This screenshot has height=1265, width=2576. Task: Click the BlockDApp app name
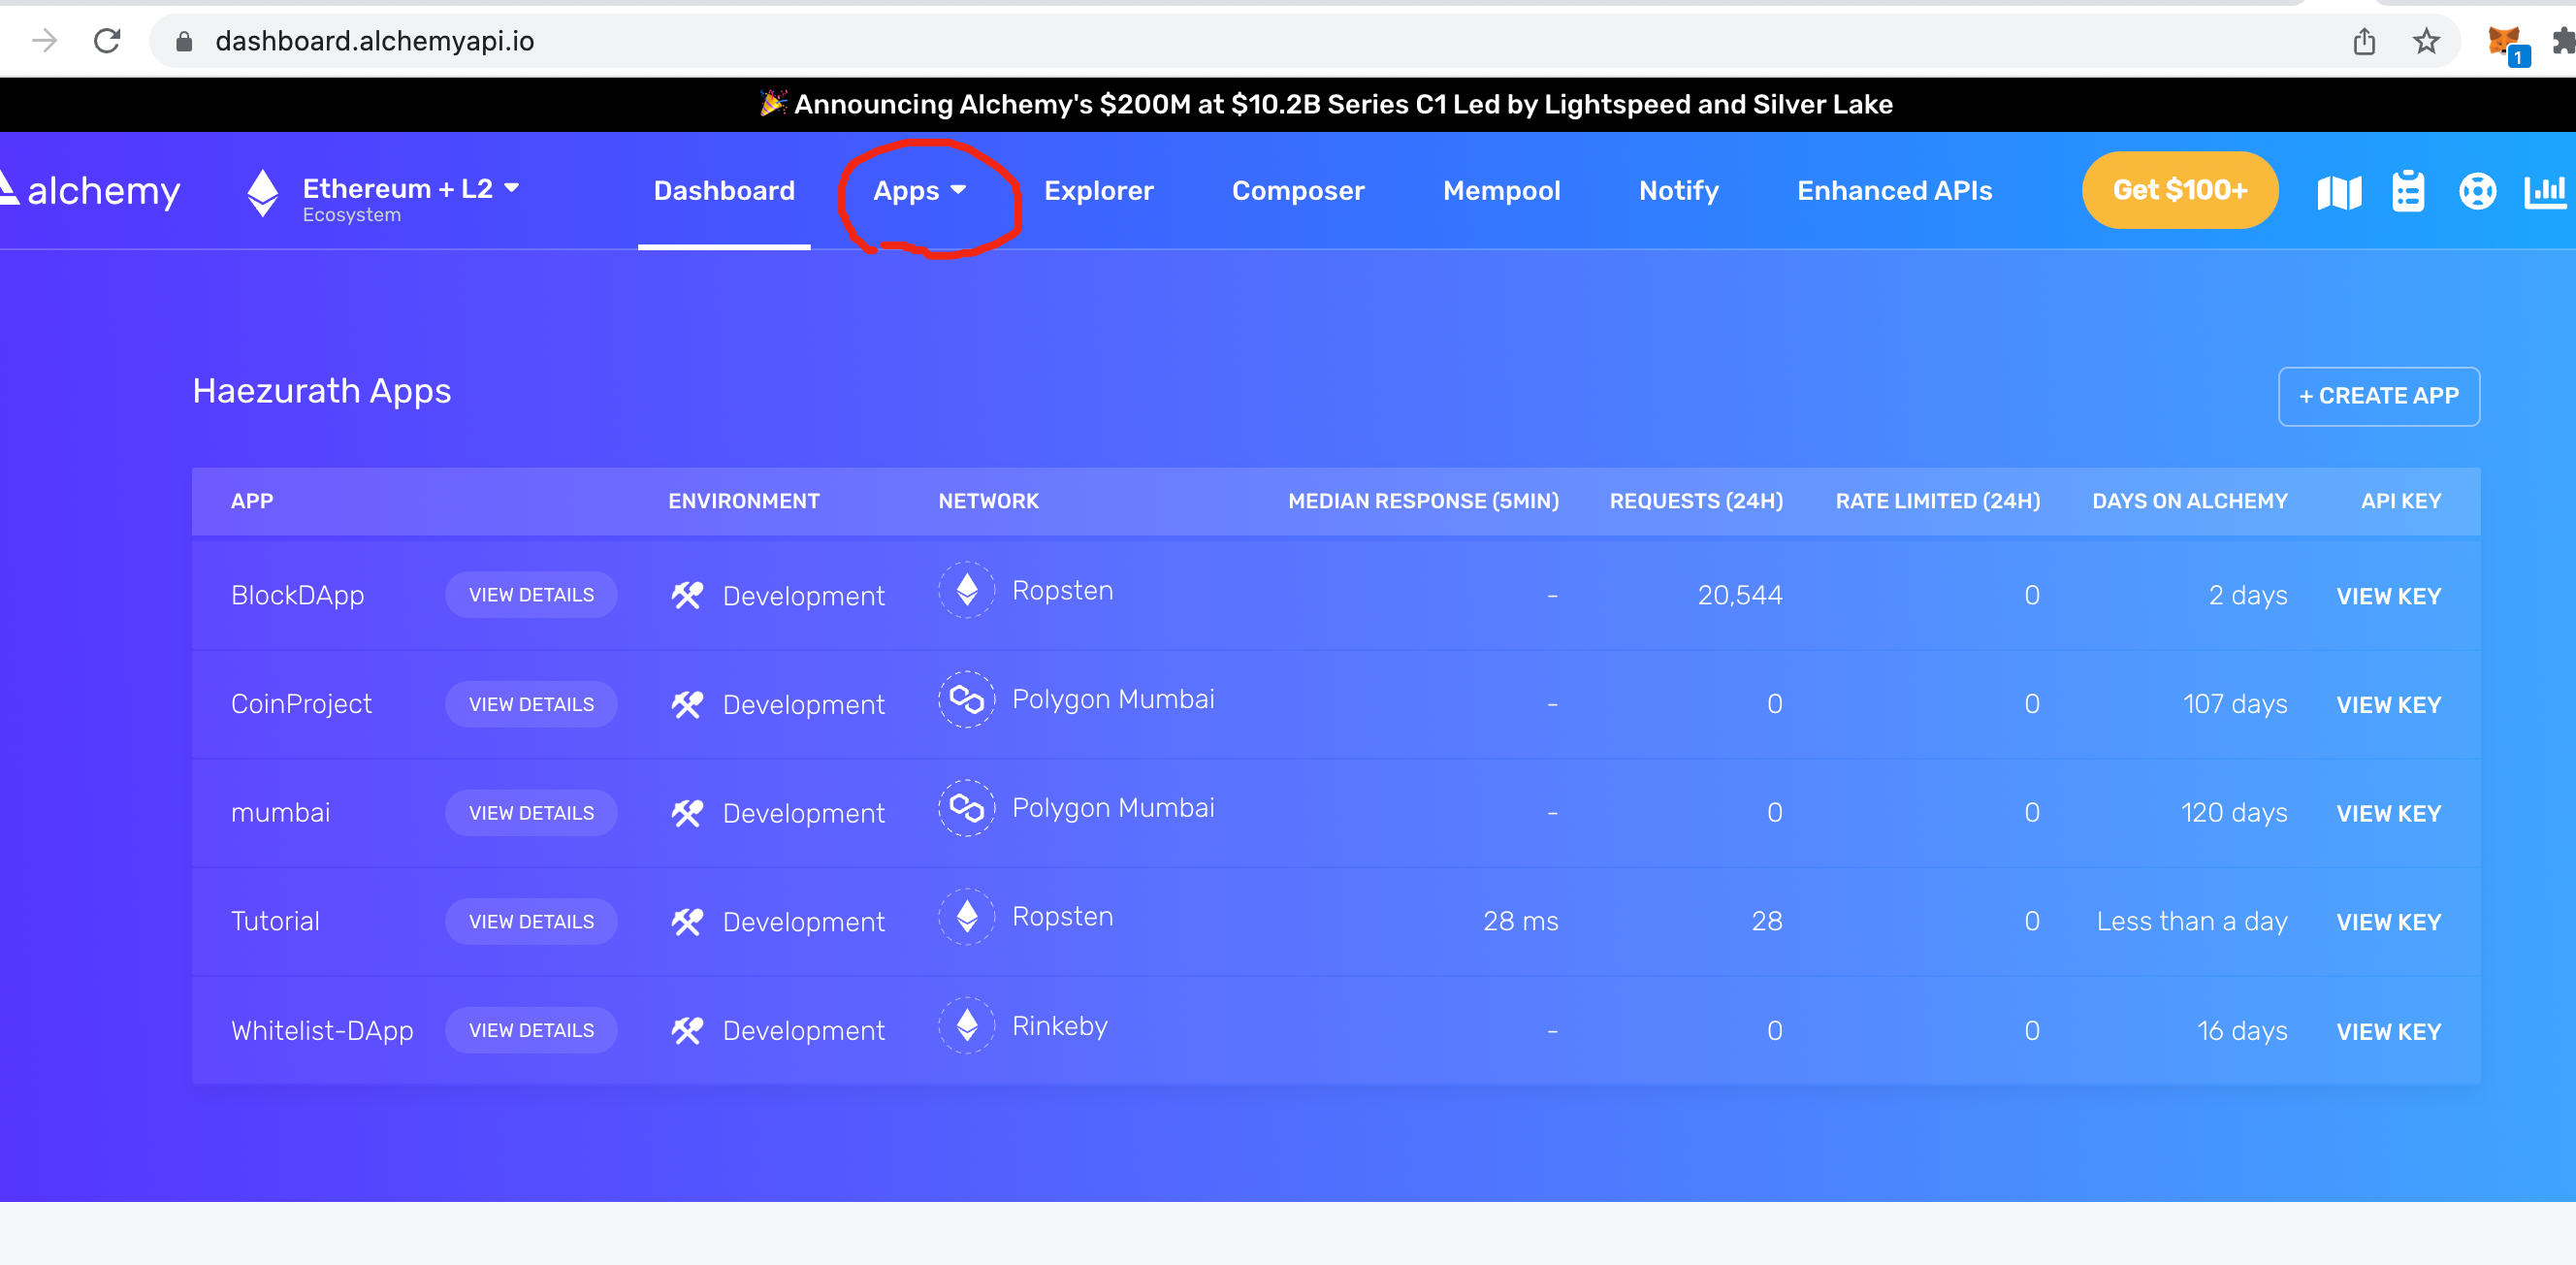point(297,595)
